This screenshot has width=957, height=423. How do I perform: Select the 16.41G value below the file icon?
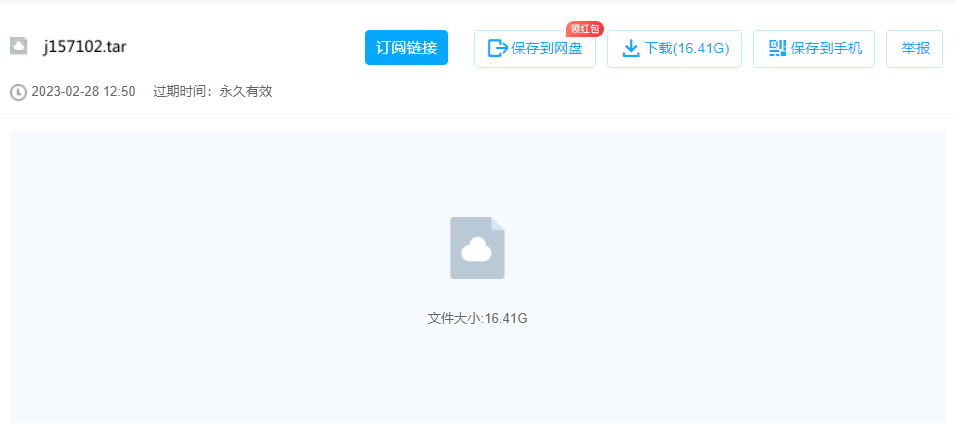[506, 319]
